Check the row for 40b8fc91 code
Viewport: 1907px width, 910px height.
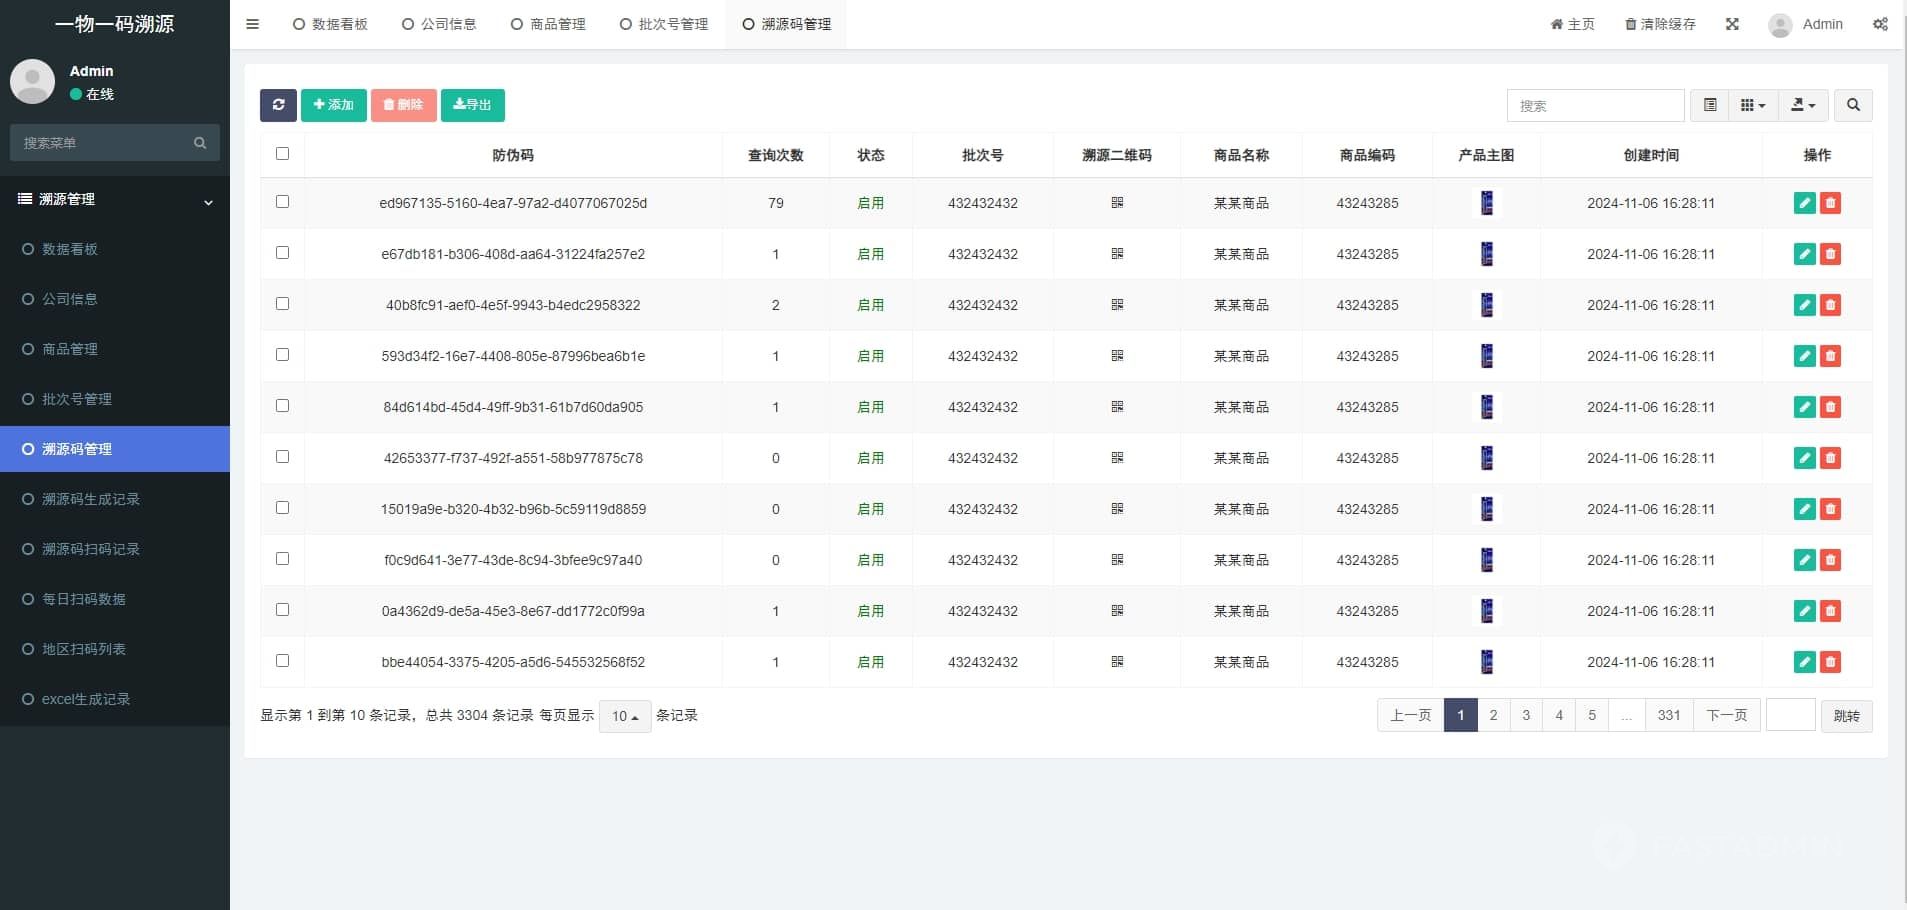click(282, 304)
